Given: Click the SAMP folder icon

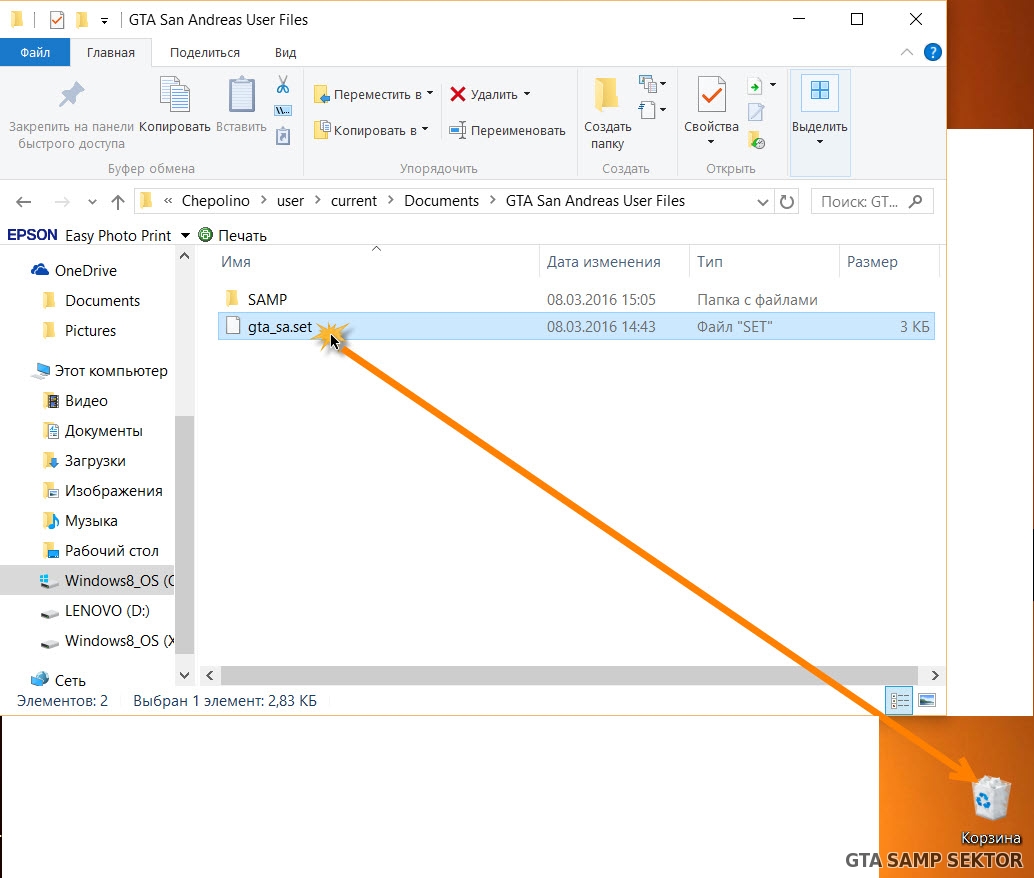Looking at the screenshot, I should pyautogui.click(x=232, y=299).
